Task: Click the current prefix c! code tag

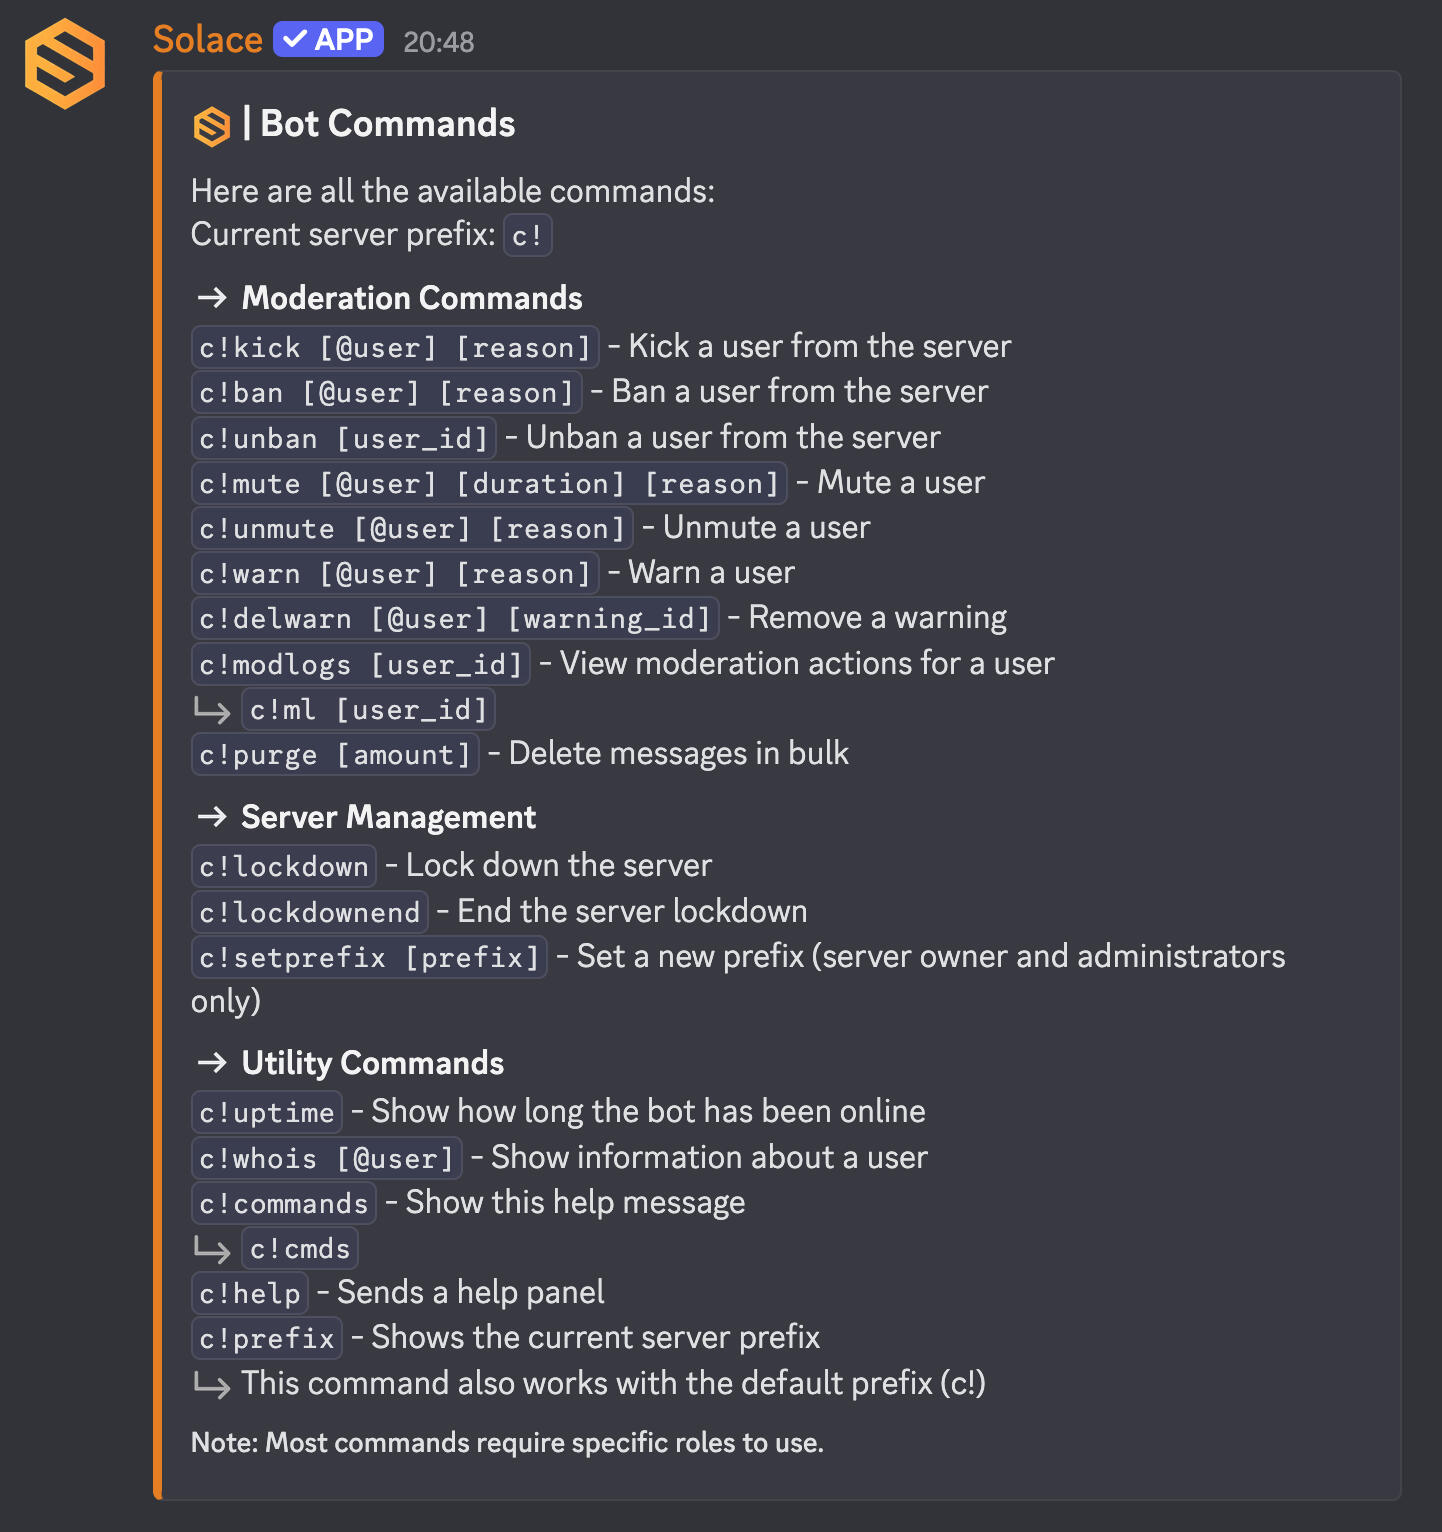Action: (528, 235)
